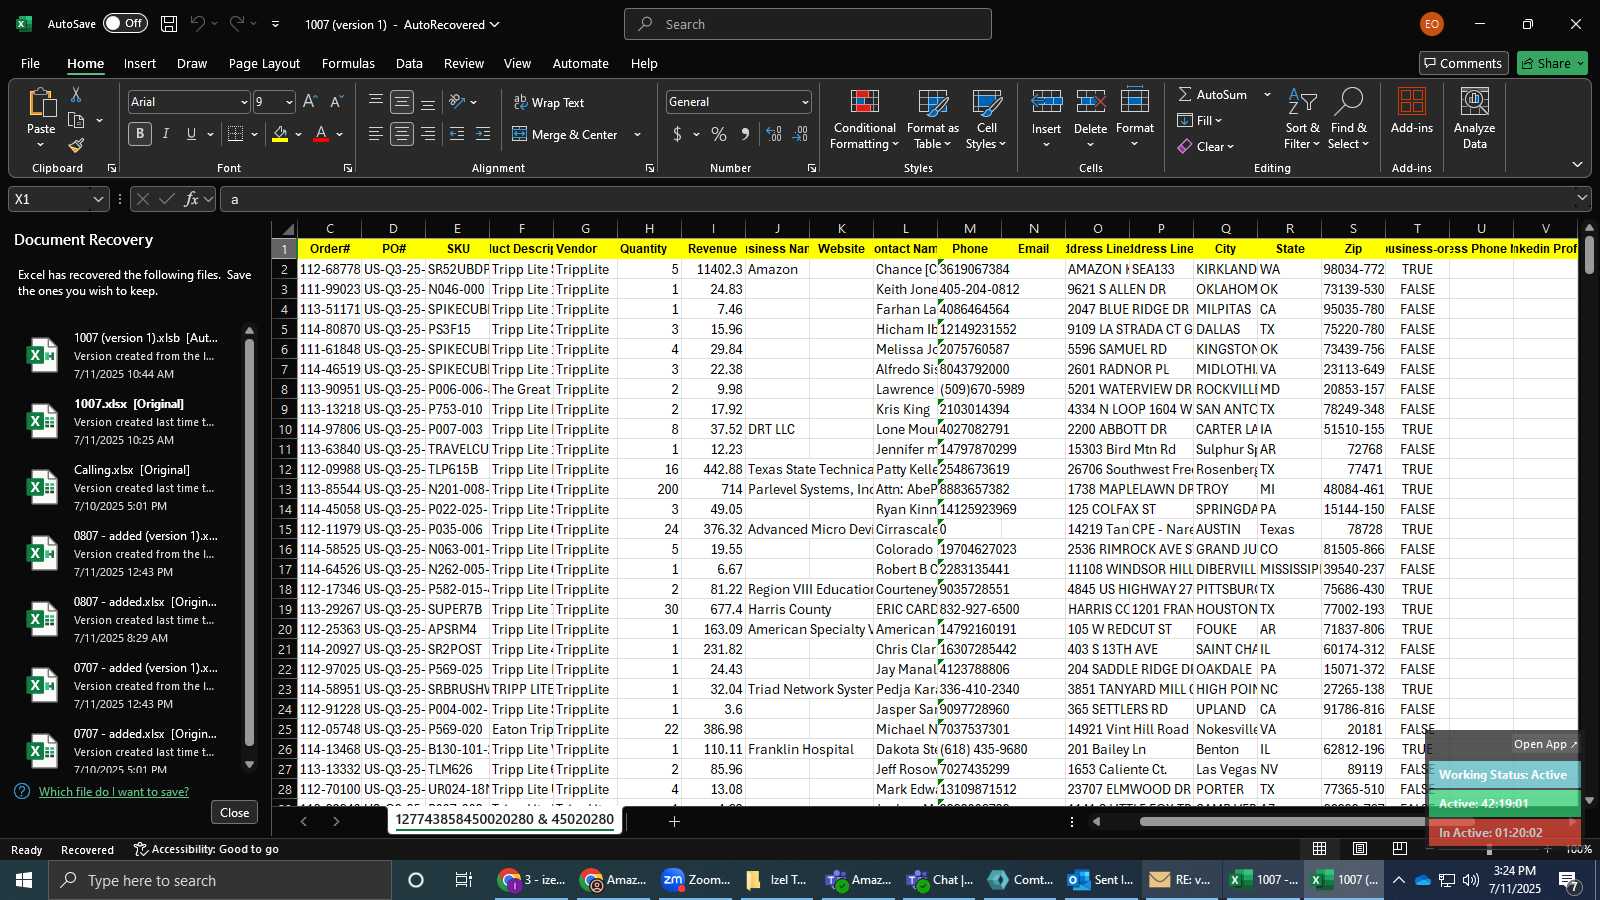This screenshot has height=900, width=1600.
Task: Toggle Bold formatting
Action: pos(140,134)
